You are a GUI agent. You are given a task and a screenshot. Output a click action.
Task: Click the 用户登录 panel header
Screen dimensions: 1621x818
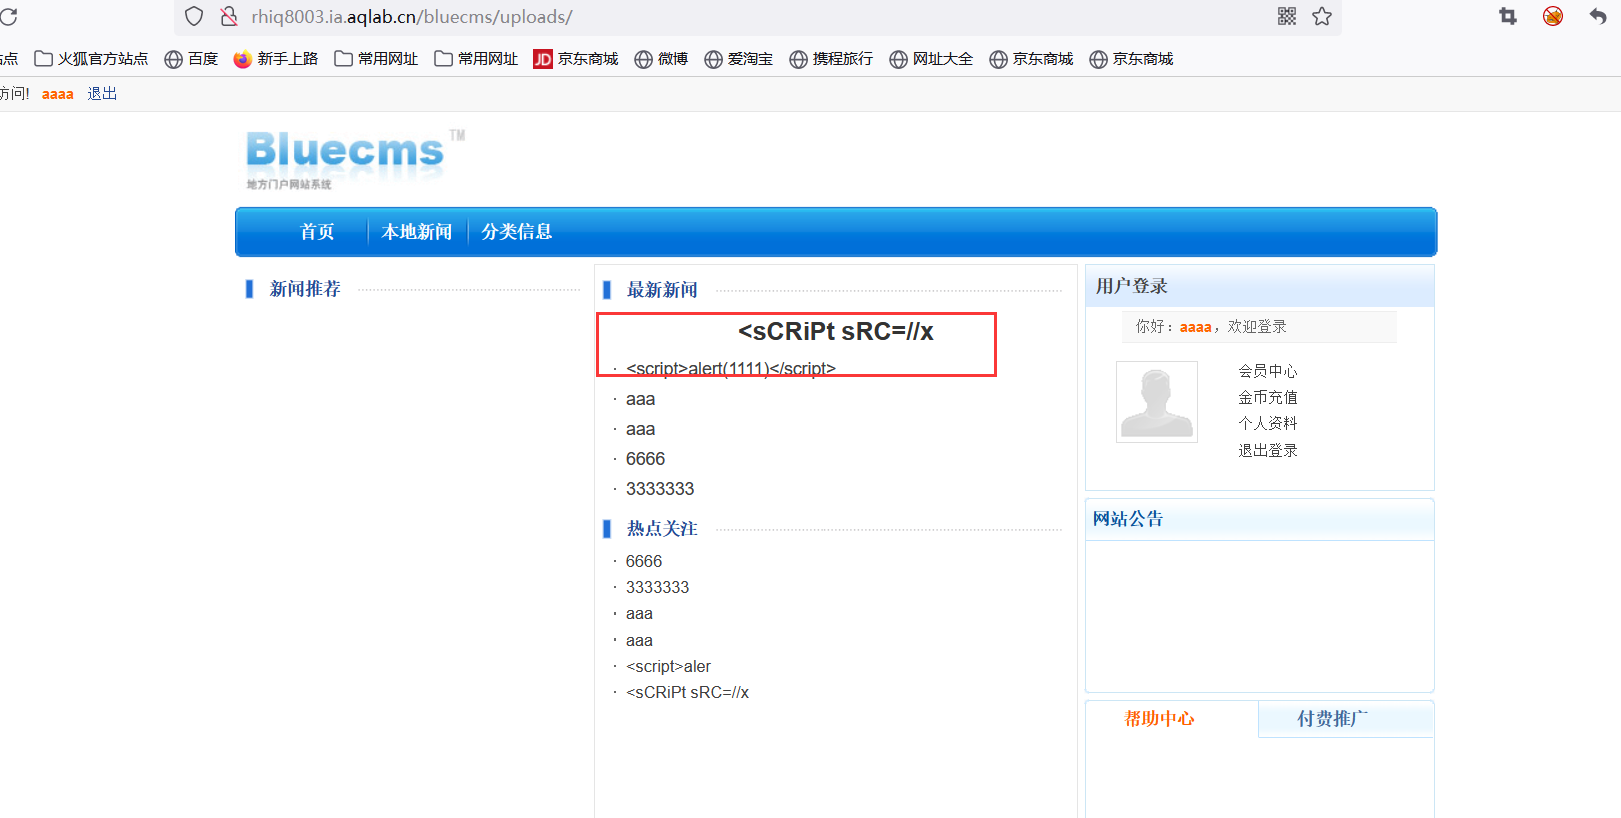(x=1260, y=286)
